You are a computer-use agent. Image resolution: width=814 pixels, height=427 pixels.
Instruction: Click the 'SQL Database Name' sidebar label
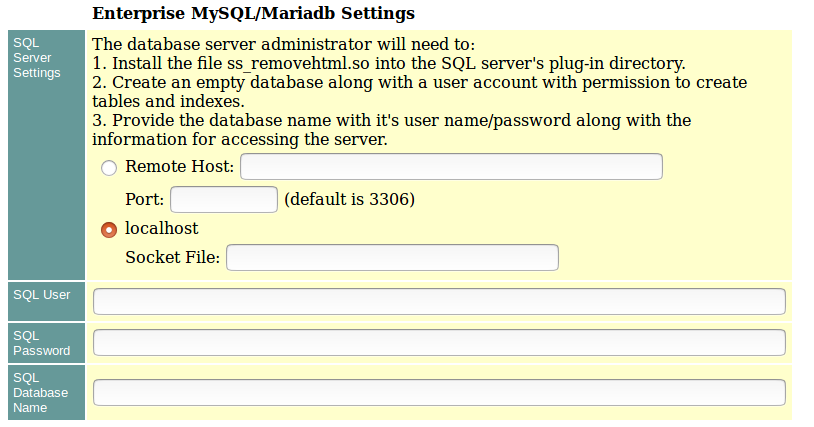click(x=41, y=392)
